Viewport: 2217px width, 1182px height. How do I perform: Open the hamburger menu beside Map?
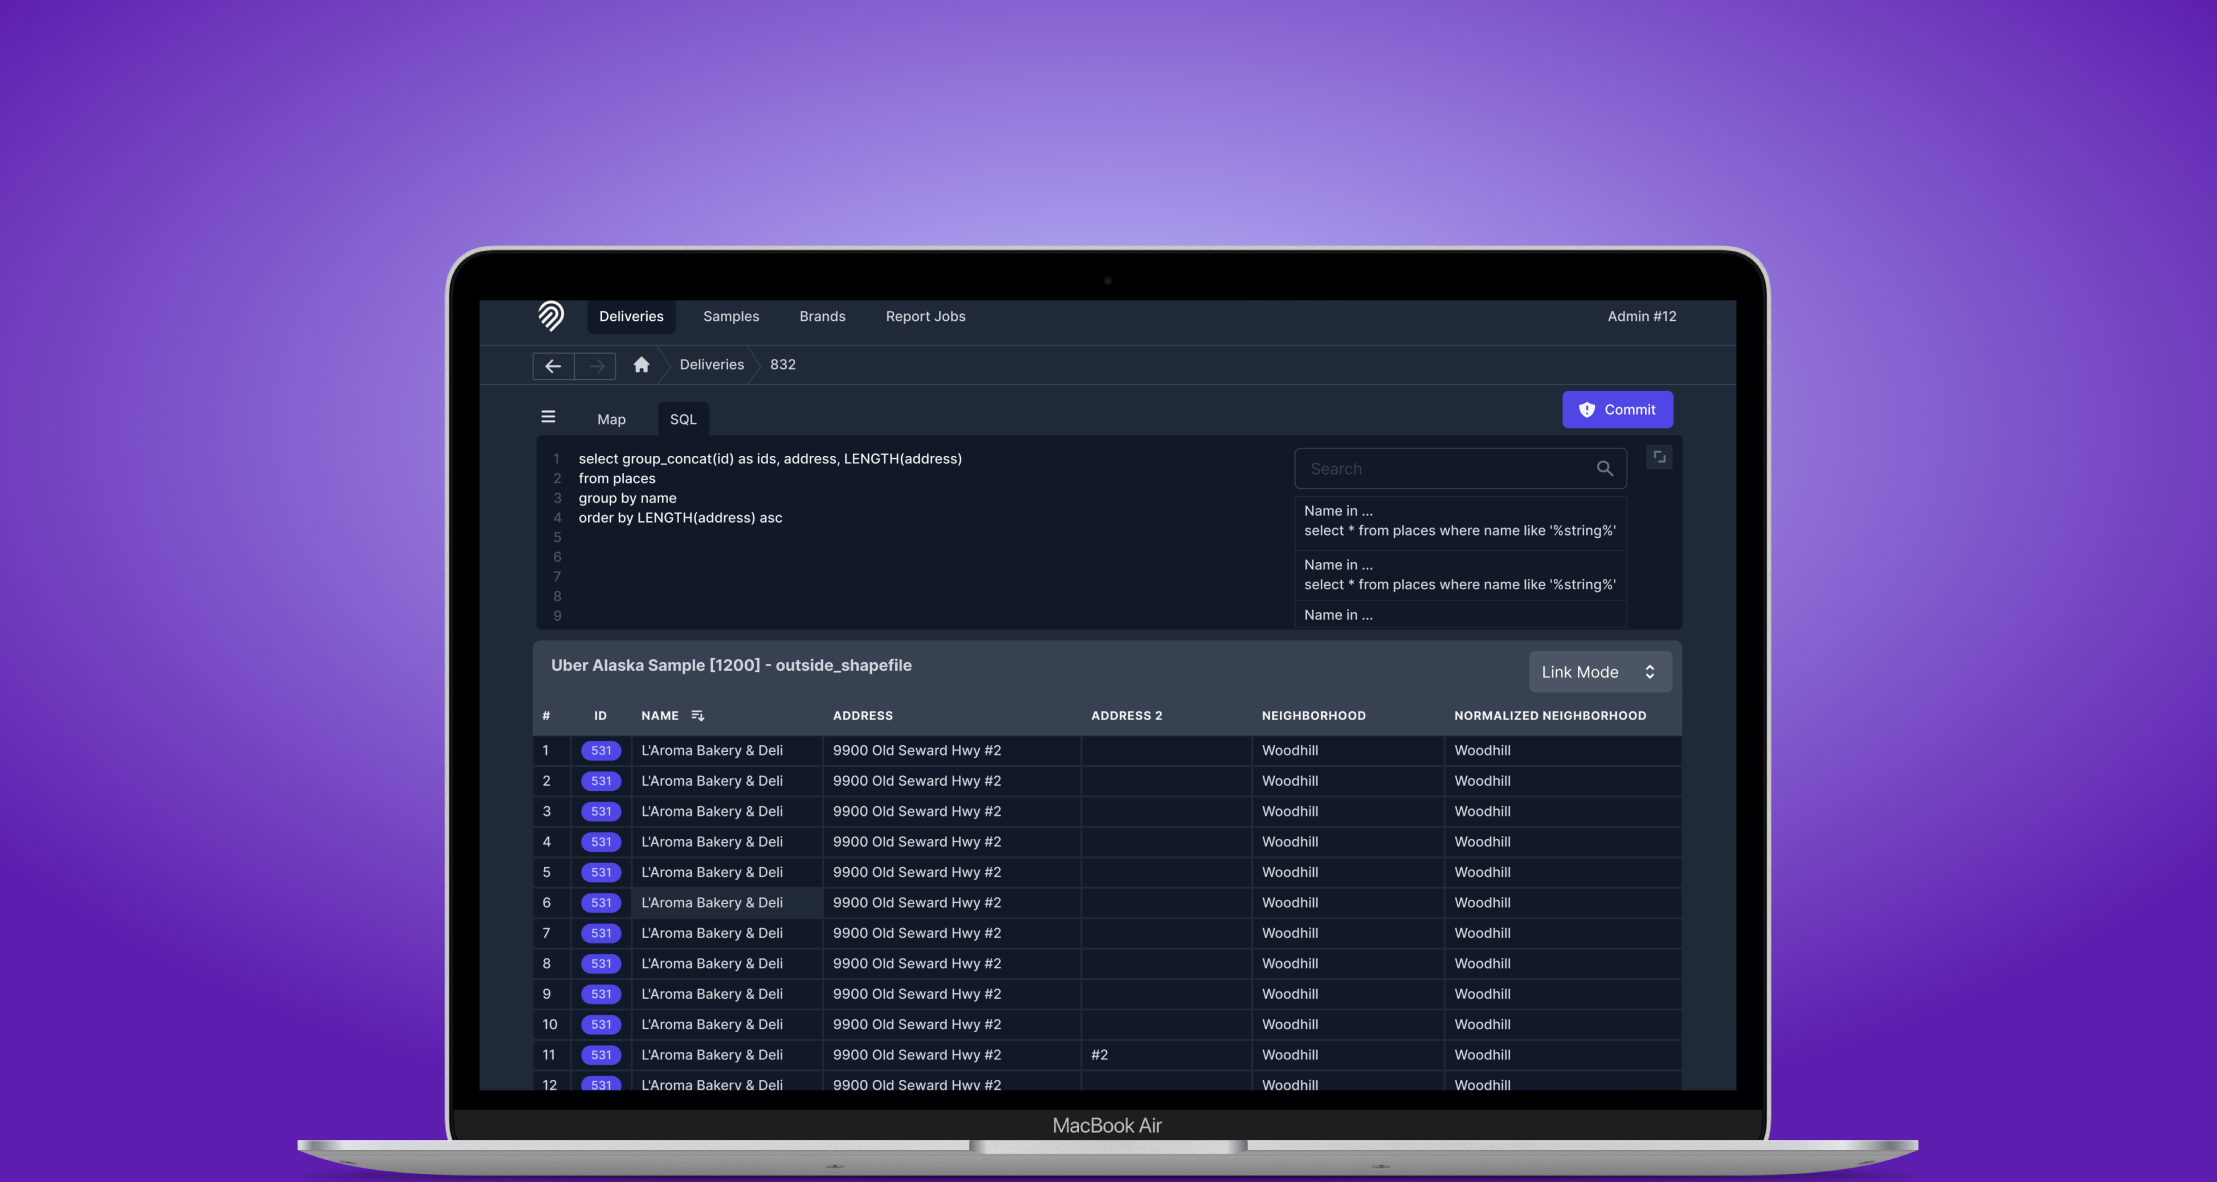[548, 417]
